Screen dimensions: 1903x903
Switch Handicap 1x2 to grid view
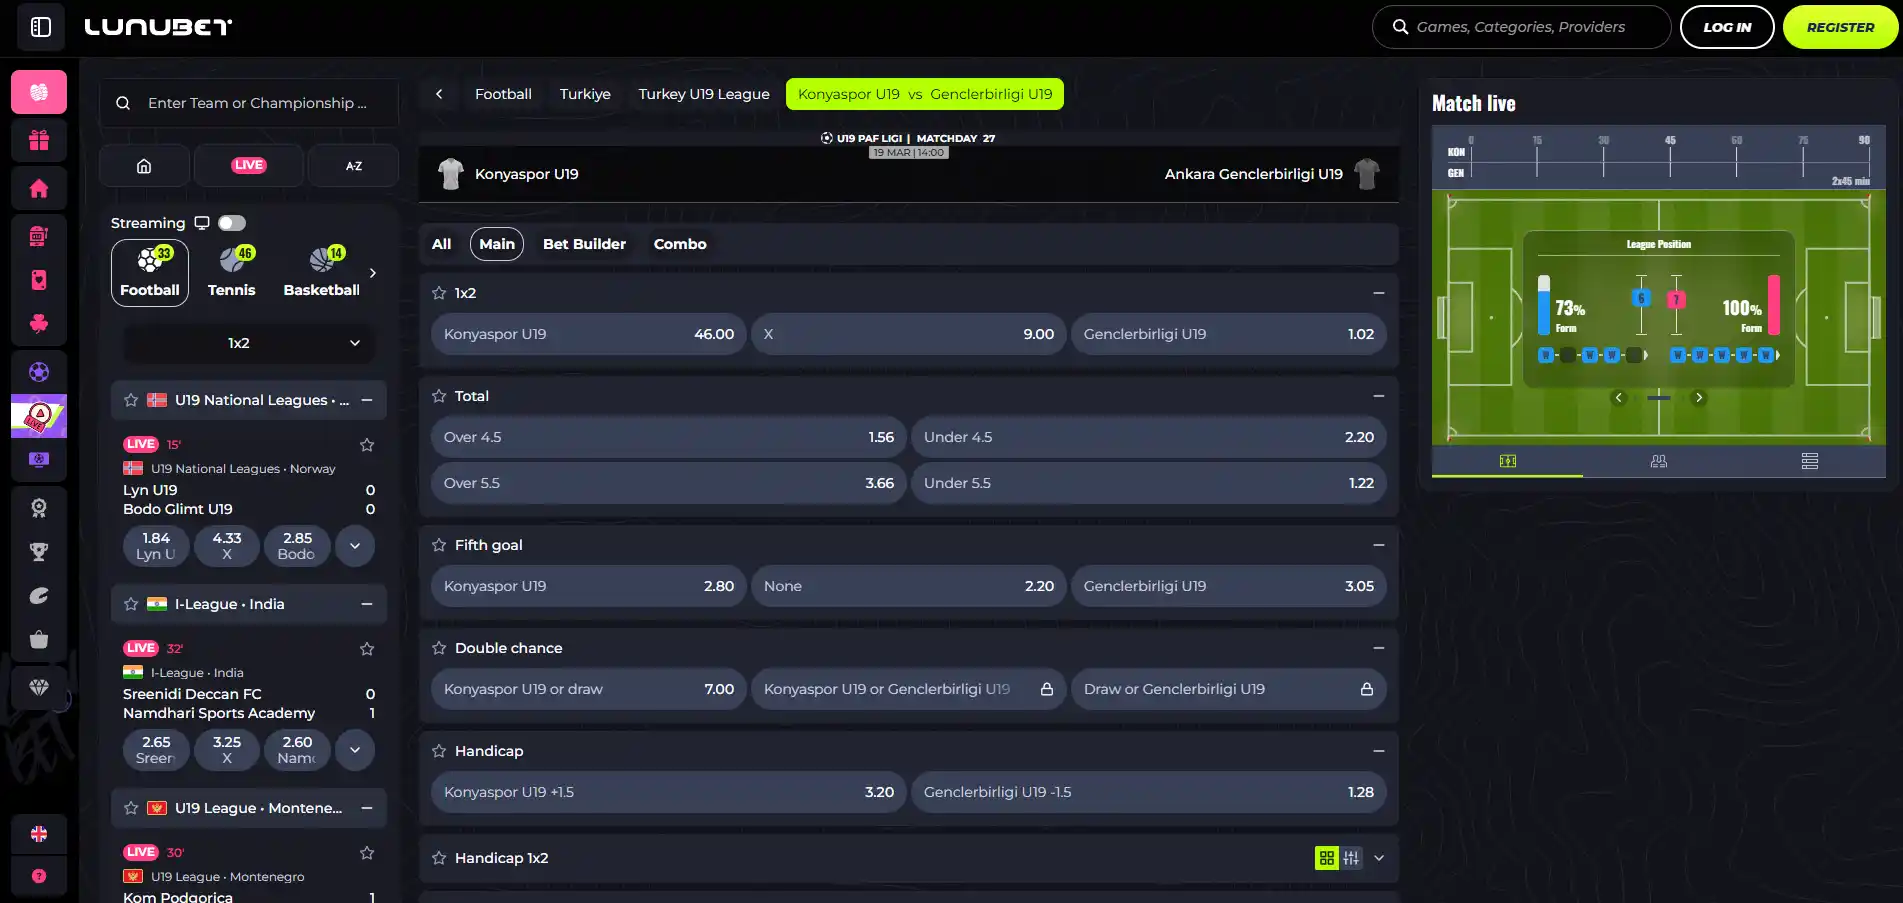(1327, 858)
